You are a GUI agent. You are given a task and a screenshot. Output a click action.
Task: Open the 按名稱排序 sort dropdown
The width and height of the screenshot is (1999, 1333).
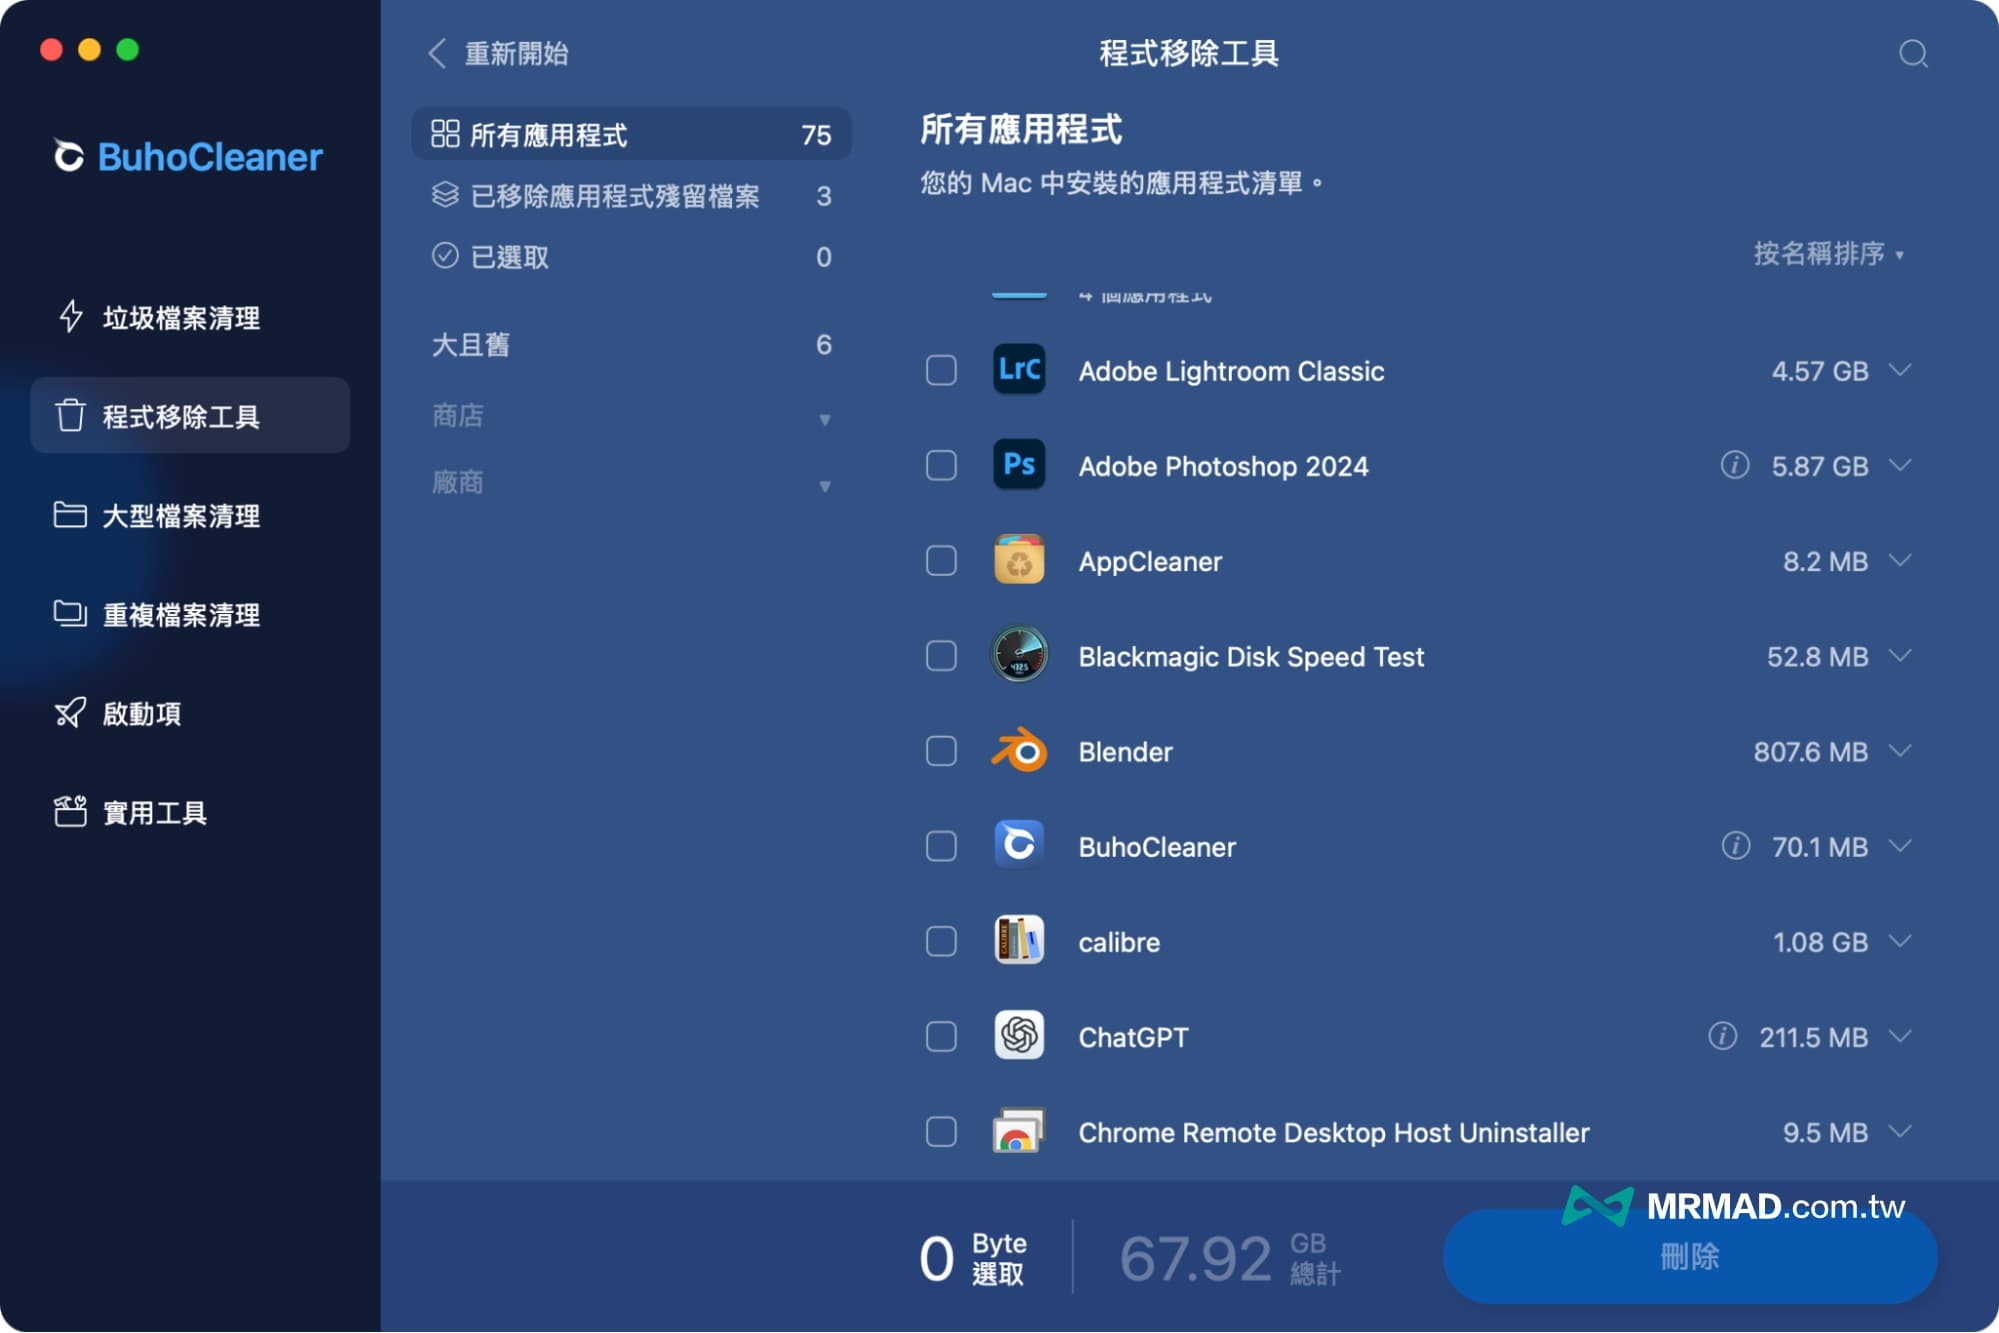1828,254
